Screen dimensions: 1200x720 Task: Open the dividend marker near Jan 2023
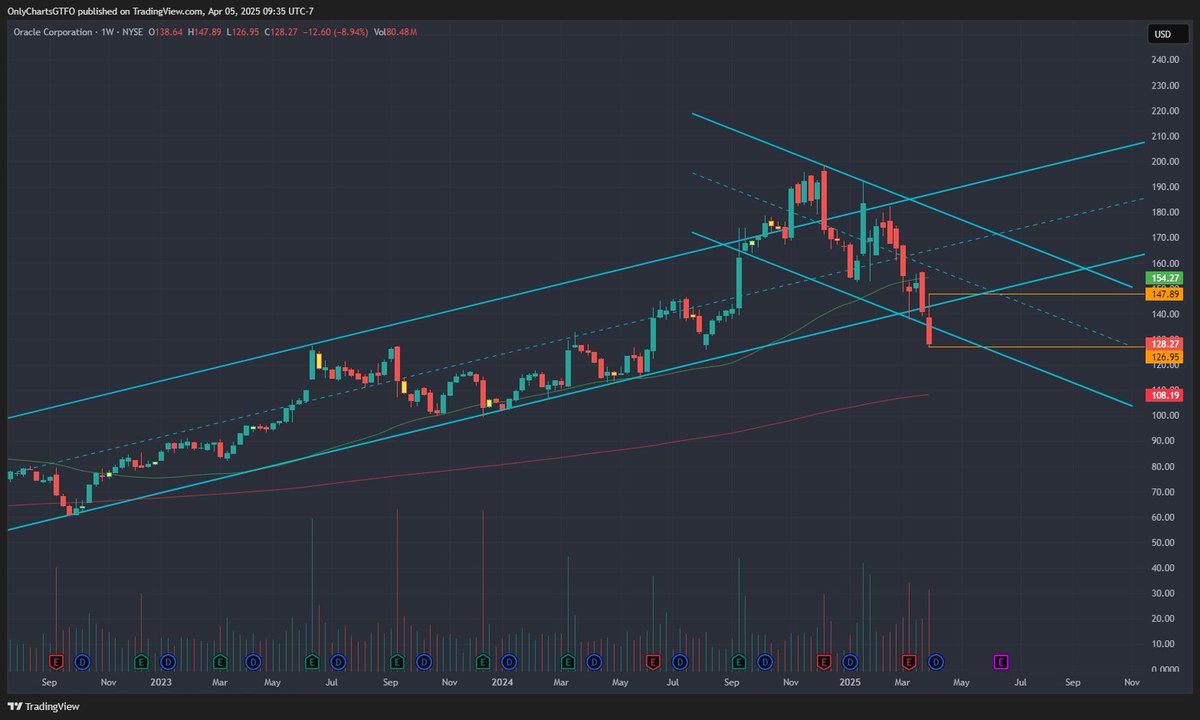point(167,661)
